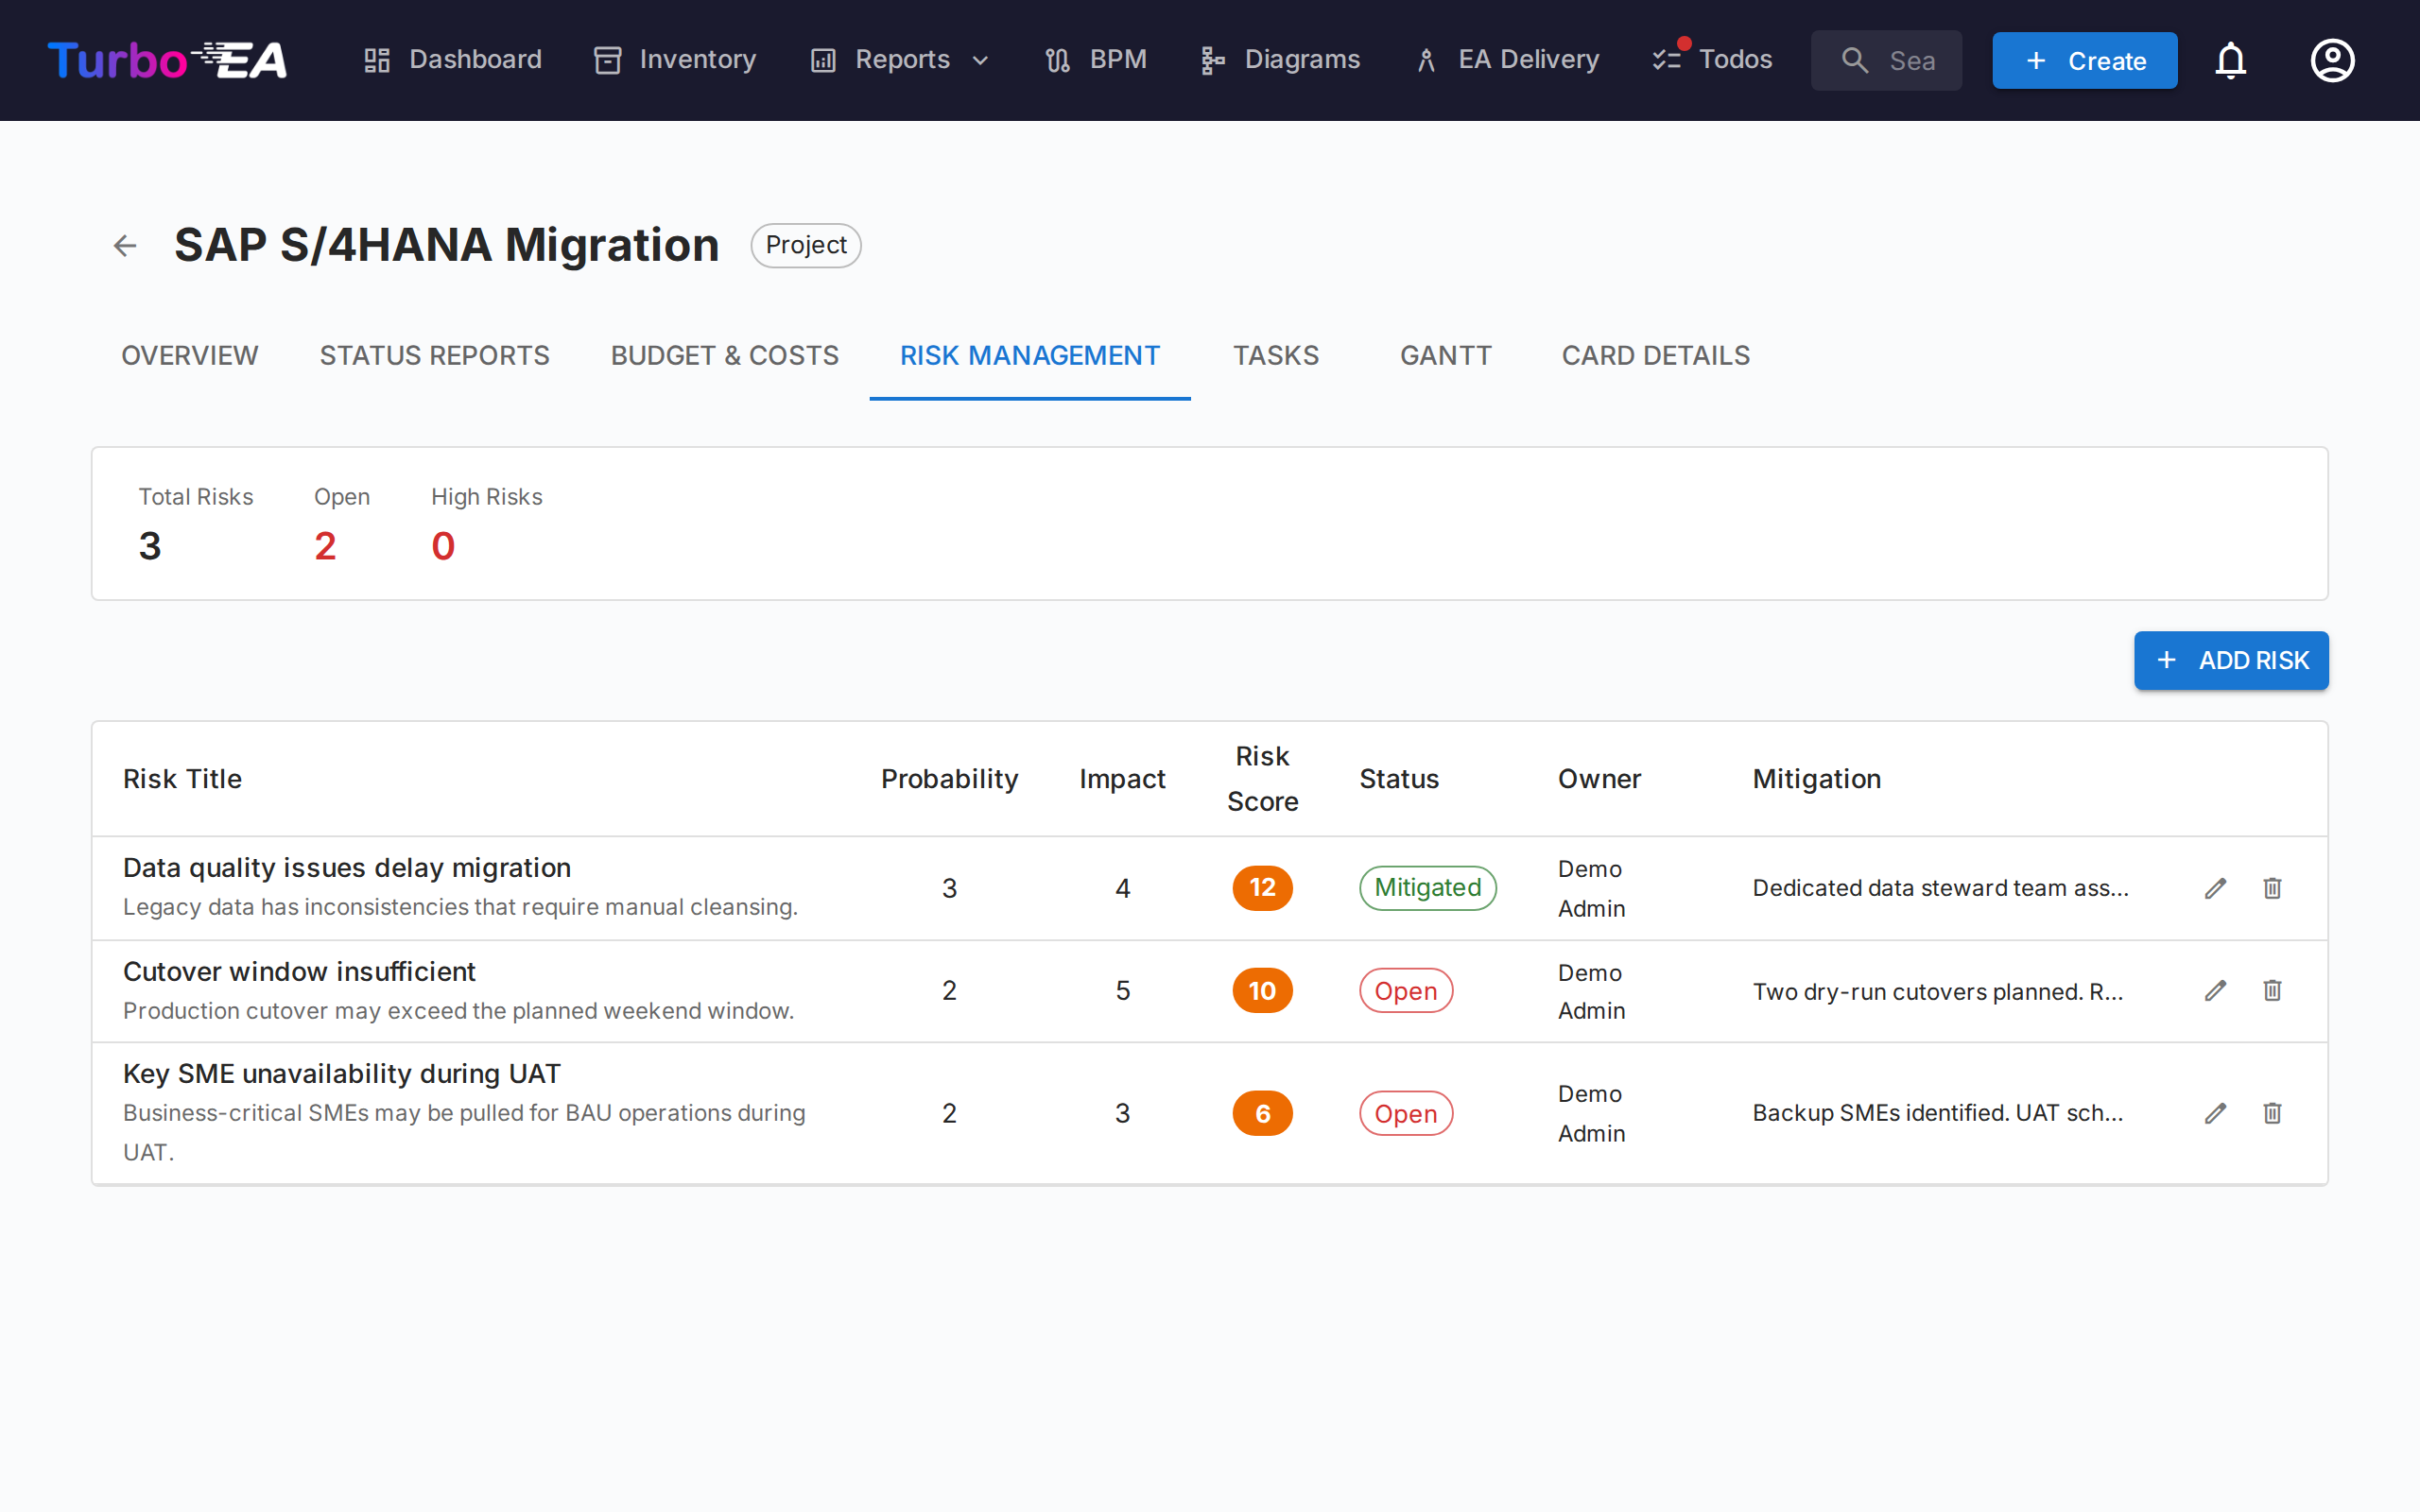The height and width of the screenshot is (1512, 2420).
Task: Edit the Cutover window insufficient risk
Action: coord(2215,991)
